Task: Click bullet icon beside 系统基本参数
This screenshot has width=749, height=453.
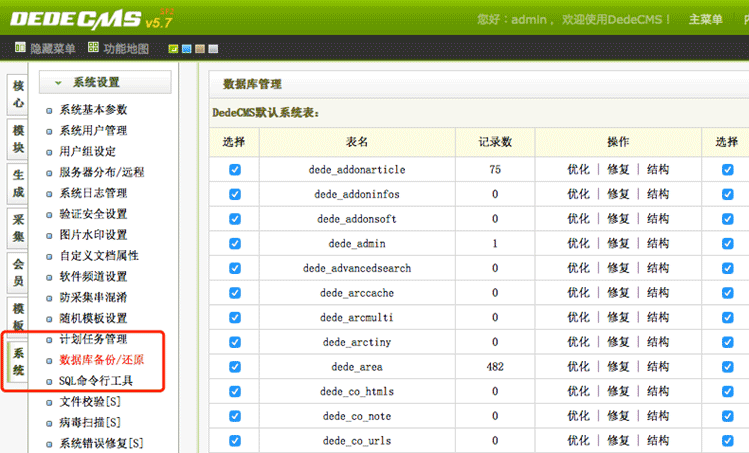Action: [x=50, y=111]
